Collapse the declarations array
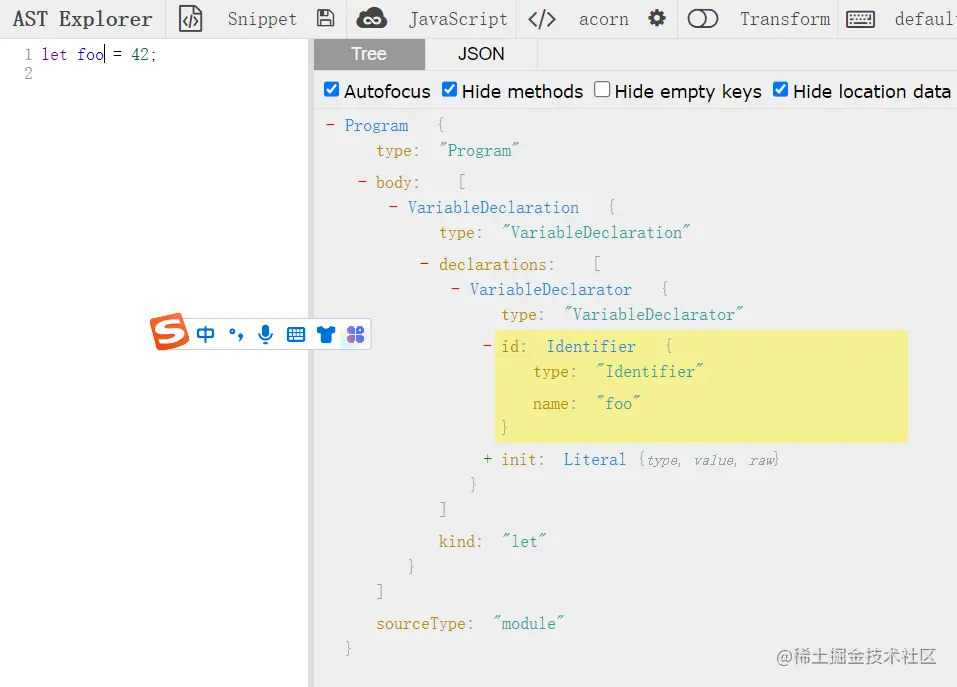The height and width of the screenshot is (687, 957). [x=424, y=264]
